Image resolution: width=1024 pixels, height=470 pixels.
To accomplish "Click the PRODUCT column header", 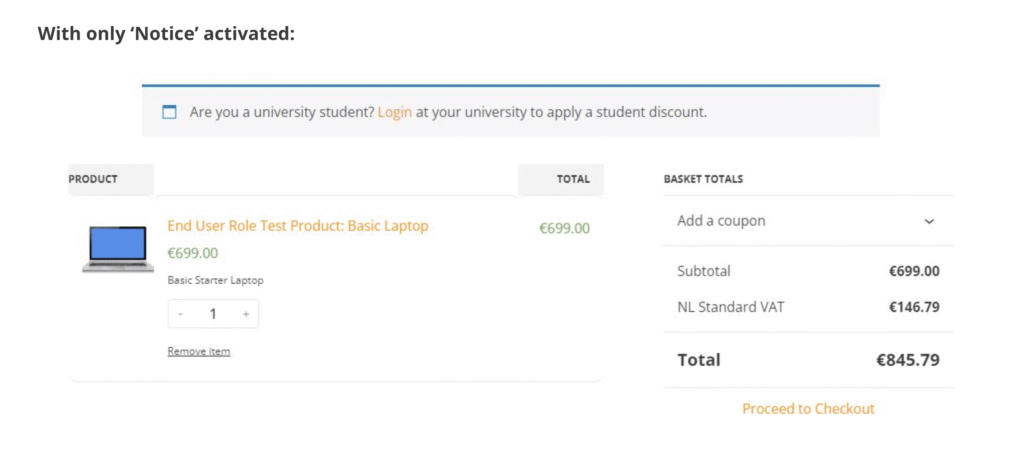I will 93,179.
